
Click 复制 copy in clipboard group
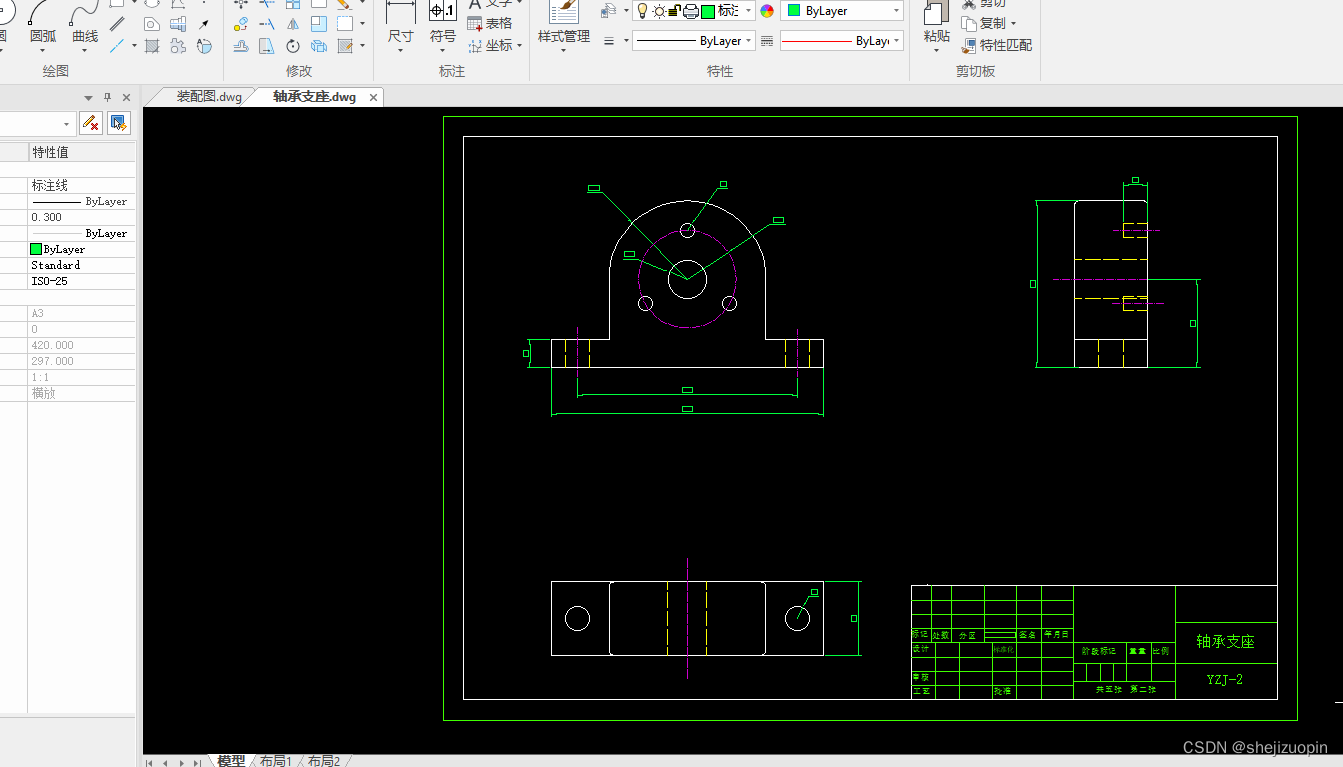click(x=984, y=23)
